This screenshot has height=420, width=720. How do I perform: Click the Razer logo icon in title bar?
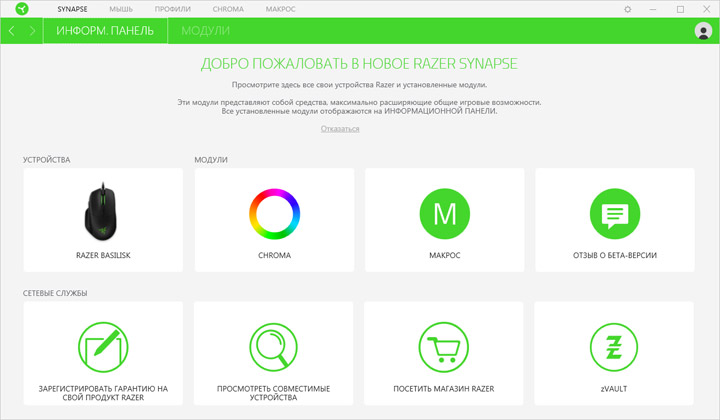click(22, 9)
